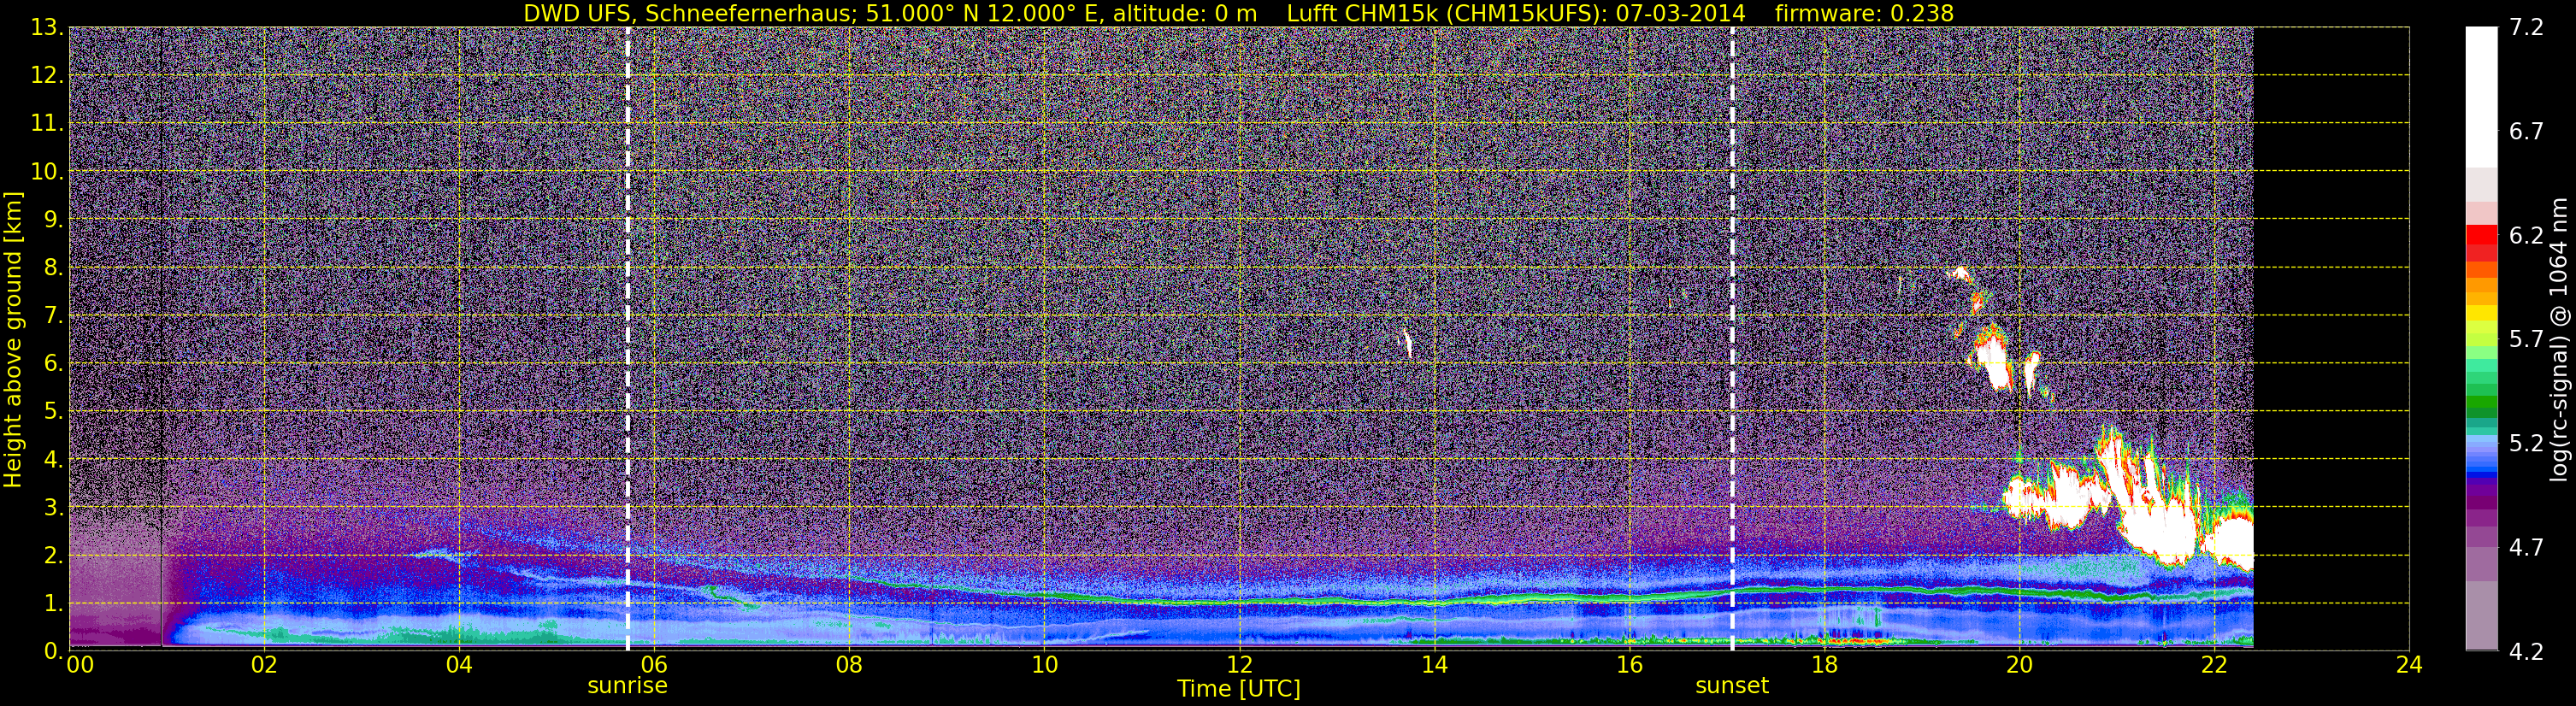The height and width of the screenshot is (706, 2576).
Task: Click the 'Height above ground [km]' axis label
Action: pos(13,339)
